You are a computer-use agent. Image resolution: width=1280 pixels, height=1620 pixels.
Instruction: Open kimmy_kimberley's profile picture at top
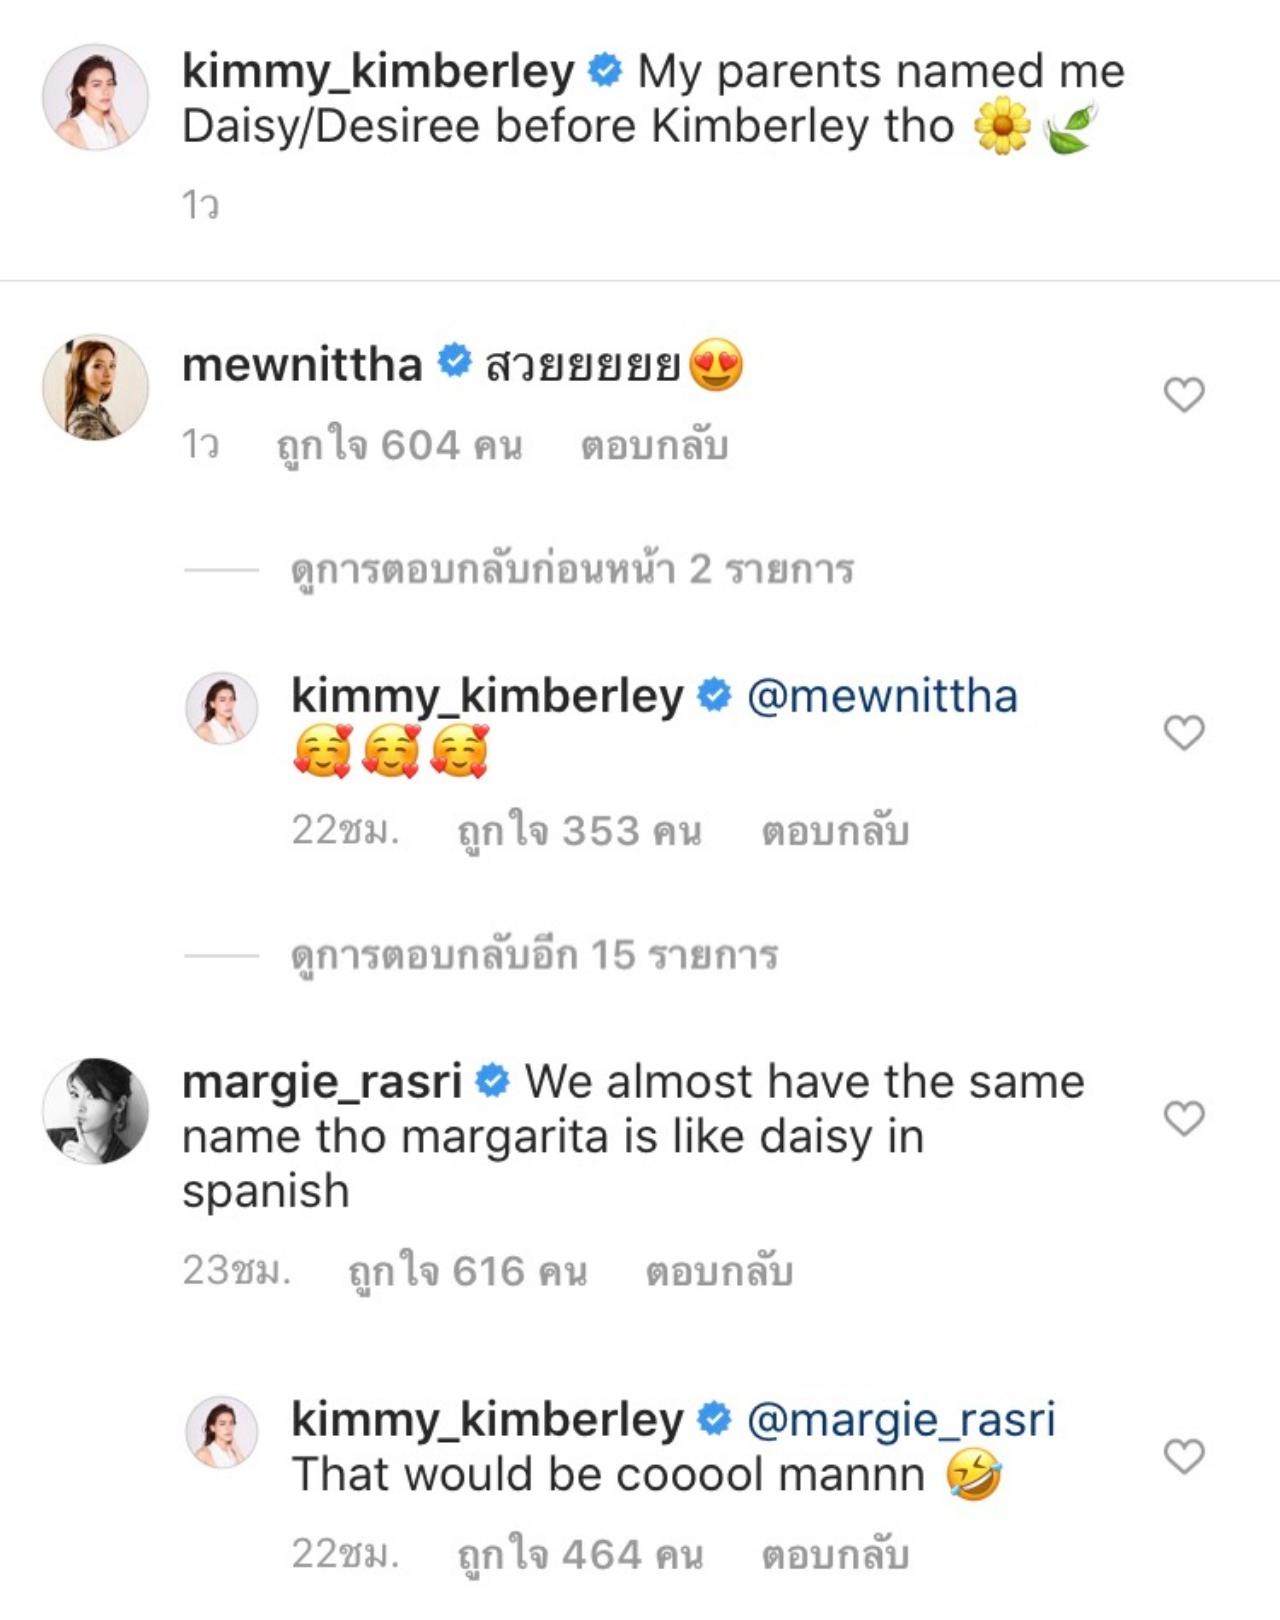click(x=95, y=97)
